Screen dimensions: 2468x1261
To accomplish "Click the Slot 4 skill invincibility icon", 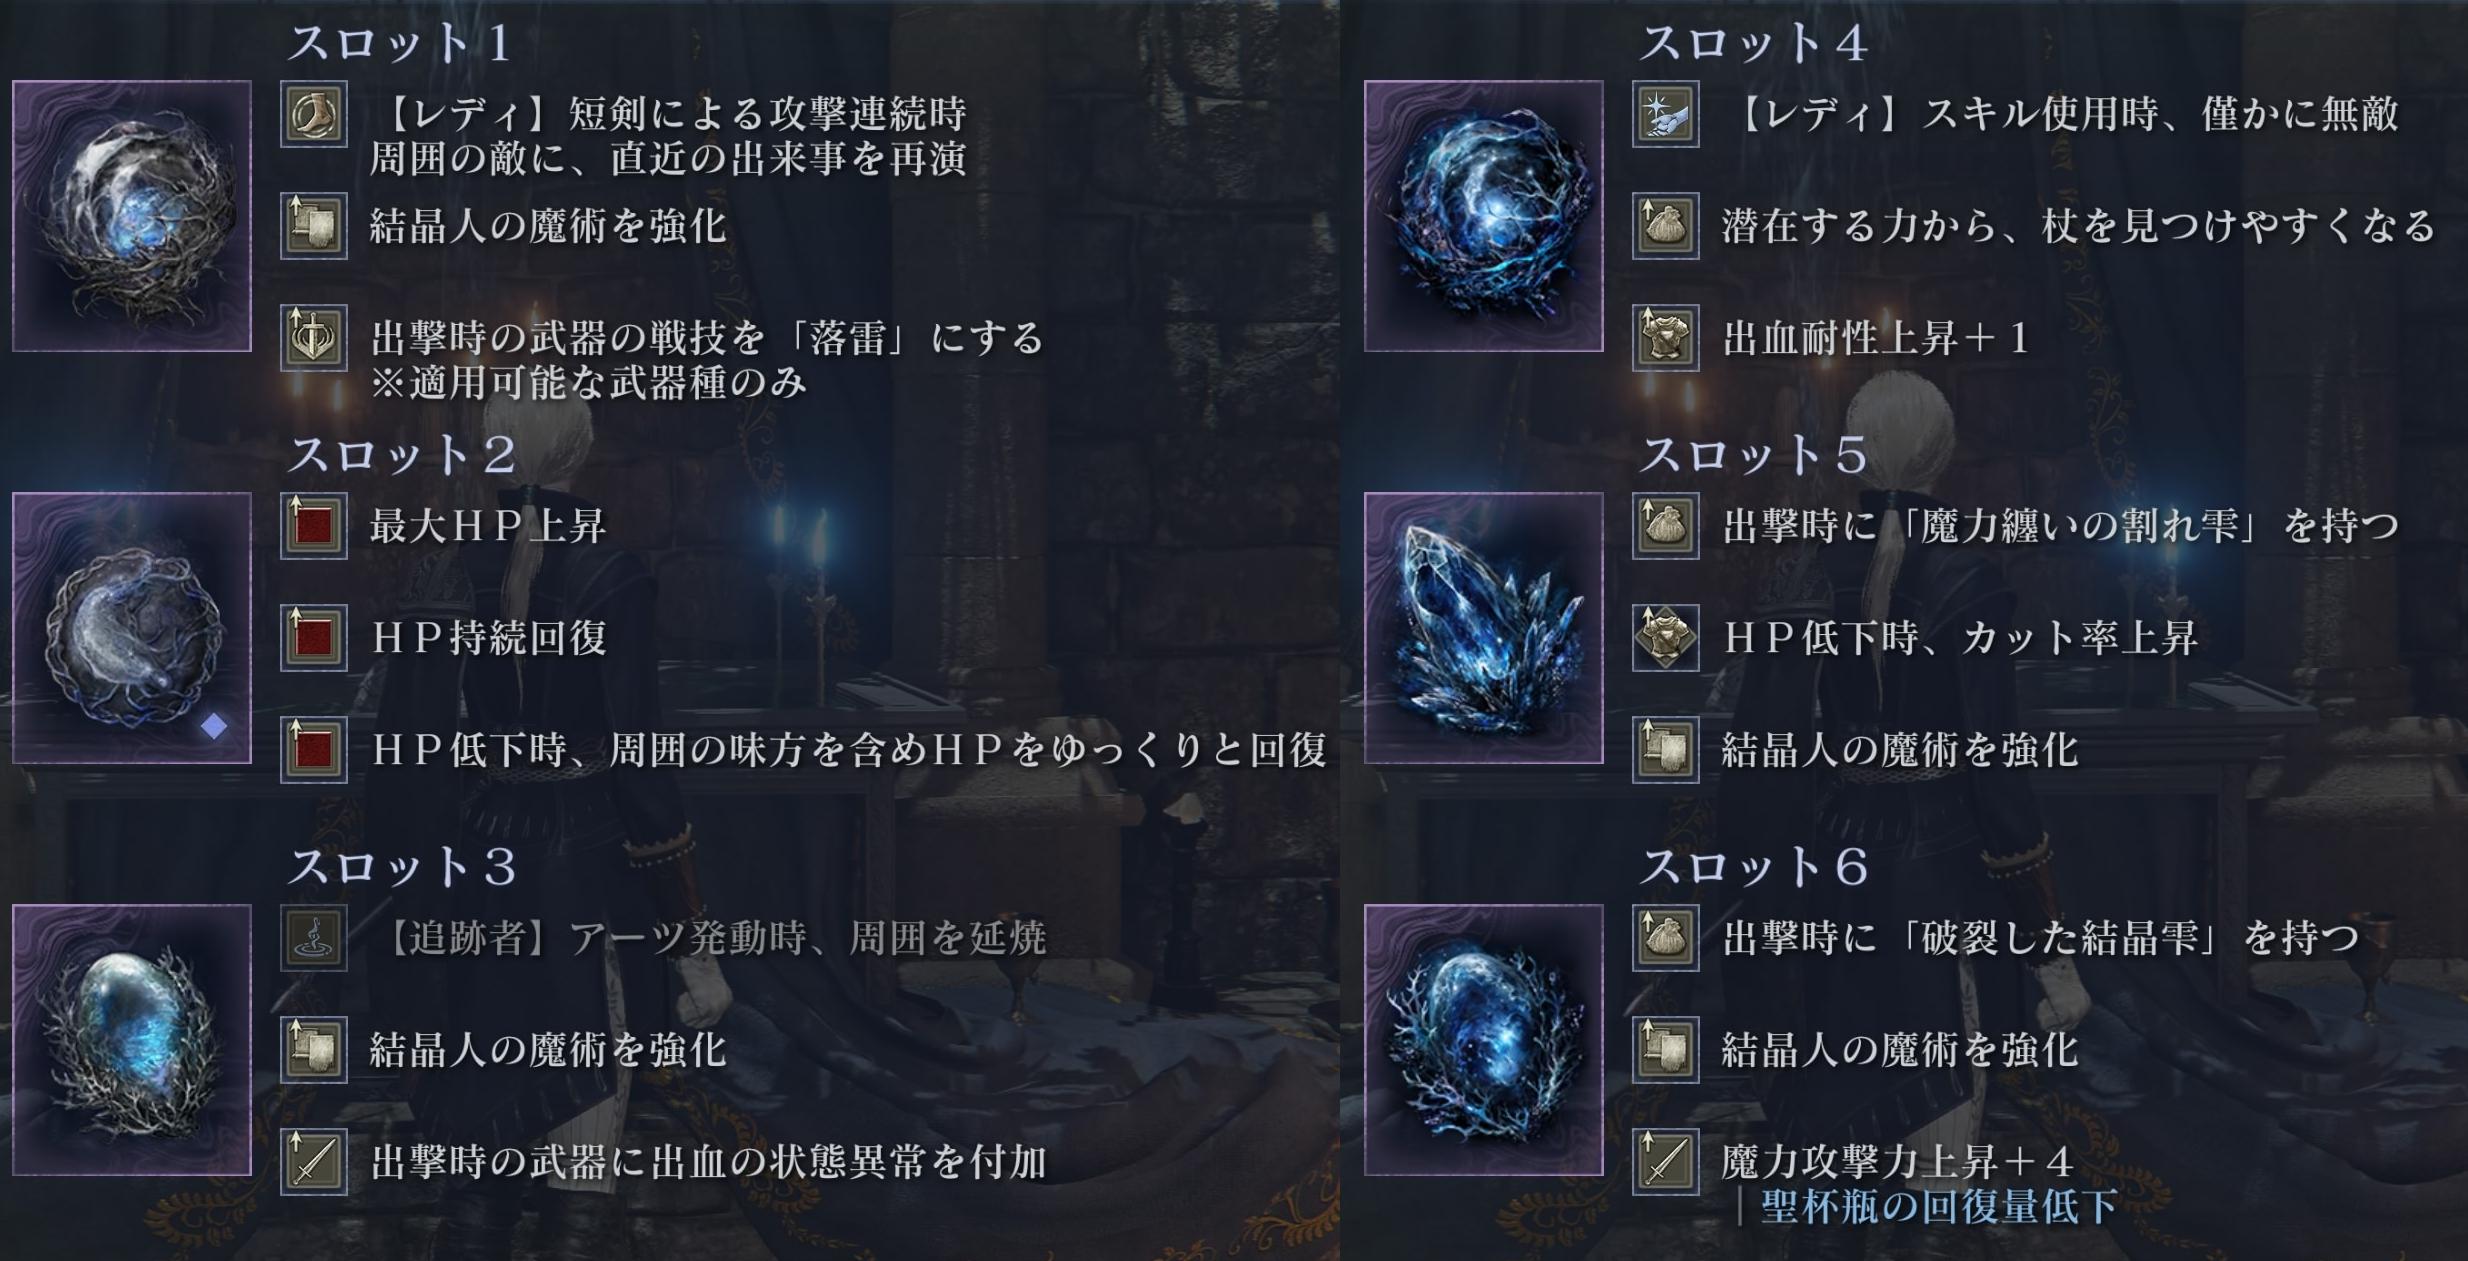I will 1666,114.
